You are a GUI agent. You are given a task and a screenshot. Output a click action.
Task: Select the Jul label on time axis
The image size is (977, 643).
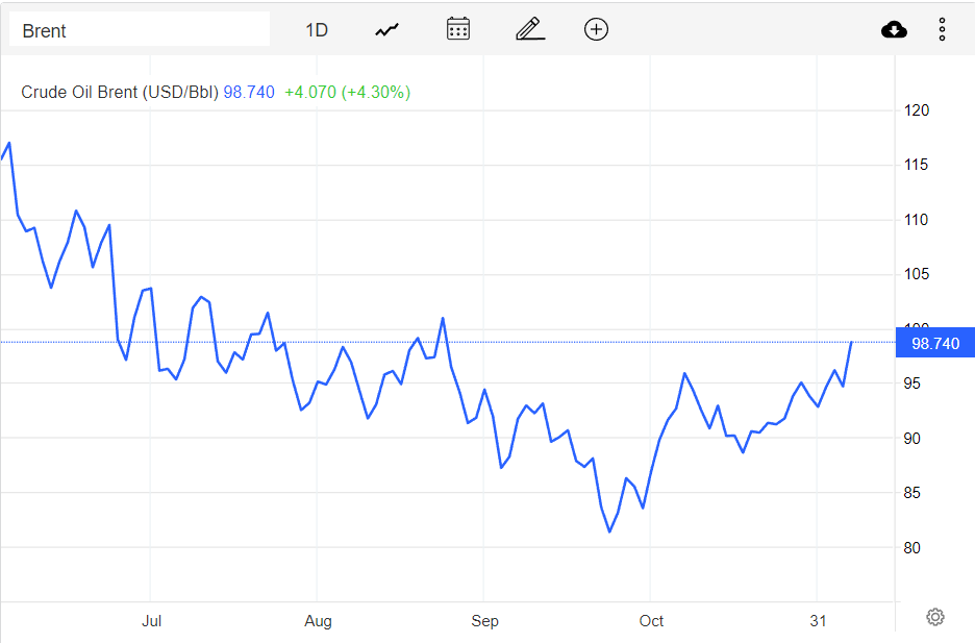pyautogui.click(x=151, y=621)
